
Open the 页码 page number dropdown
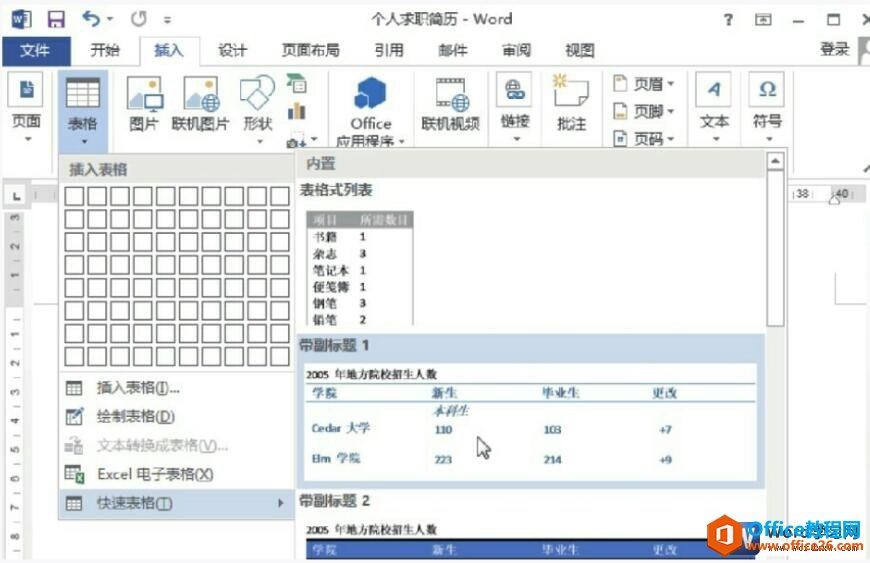click(x=644, y=139)
